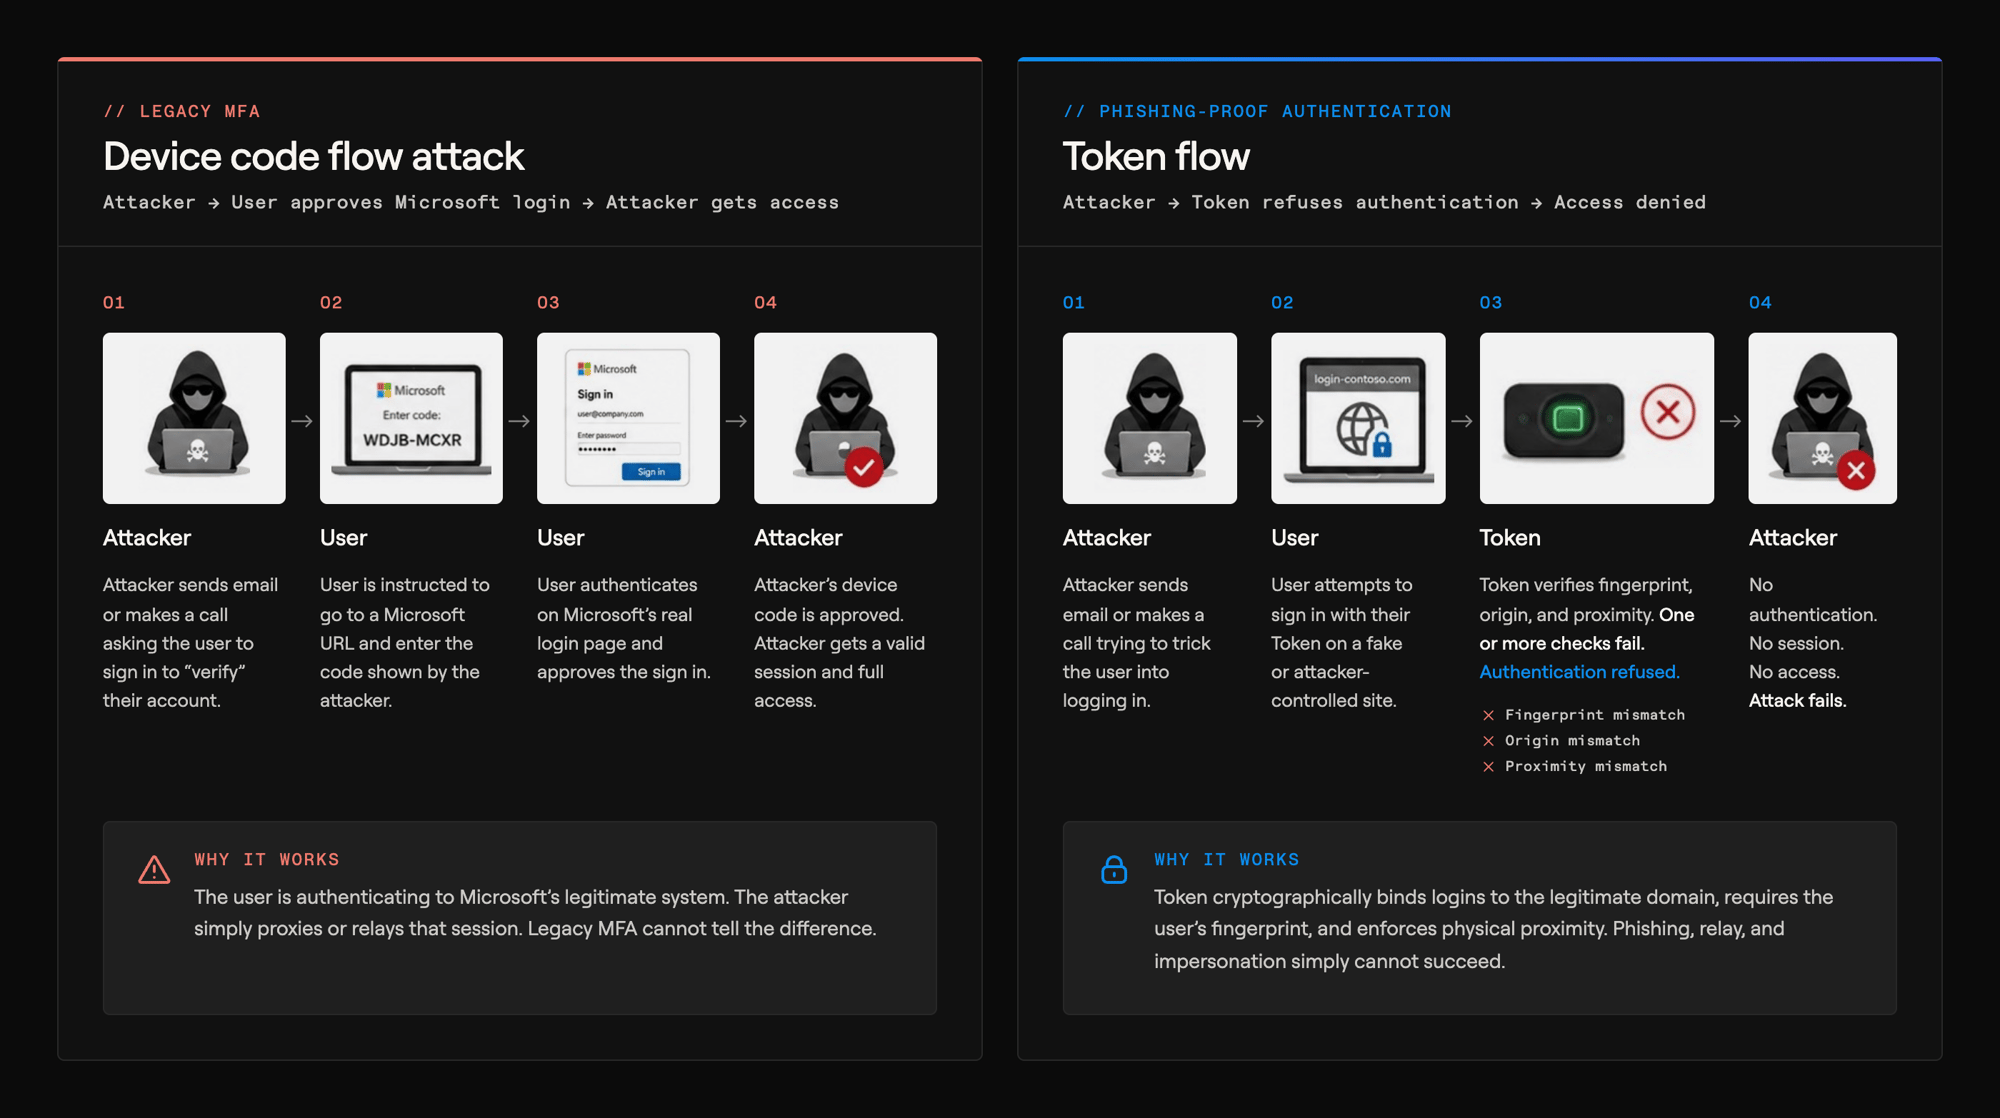Click 'Access denied' in the Token flow subtitle
Image resolution: width=2000 pixels, height=1118 pixels.
[x=1629, y=202]
